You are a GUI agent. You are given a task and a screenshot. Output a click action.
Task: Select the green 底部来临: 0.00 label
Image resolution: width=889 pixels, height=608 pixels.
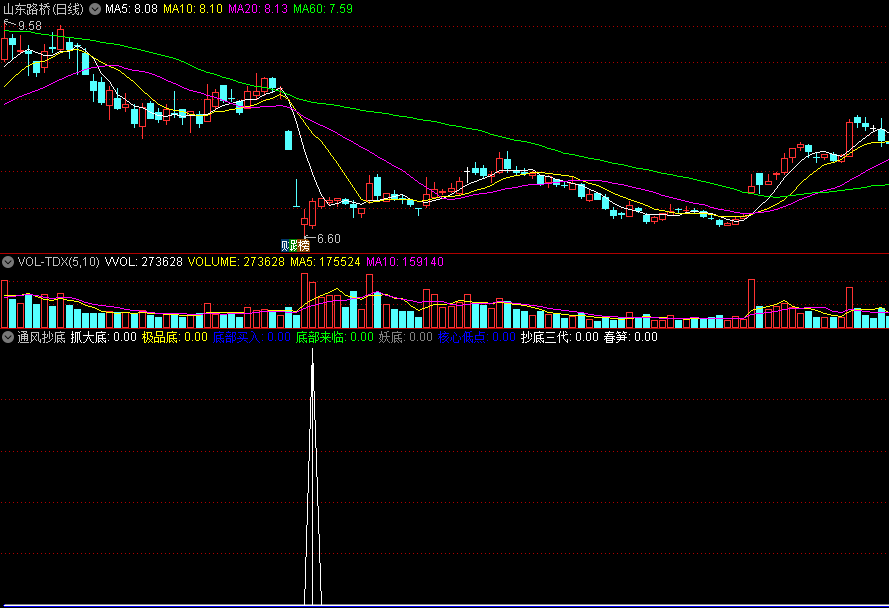(335, 337)
